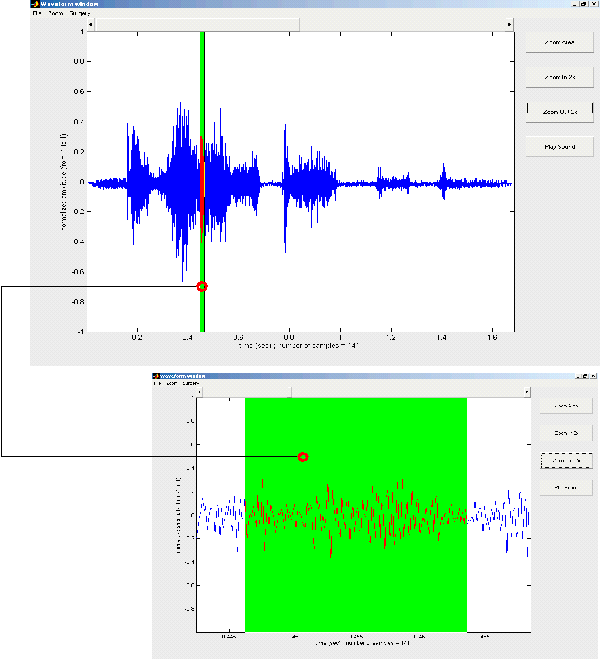Click the red circle marker on the upper plot
This screenshot has height=660, width=600.
[x=202, y=286]
